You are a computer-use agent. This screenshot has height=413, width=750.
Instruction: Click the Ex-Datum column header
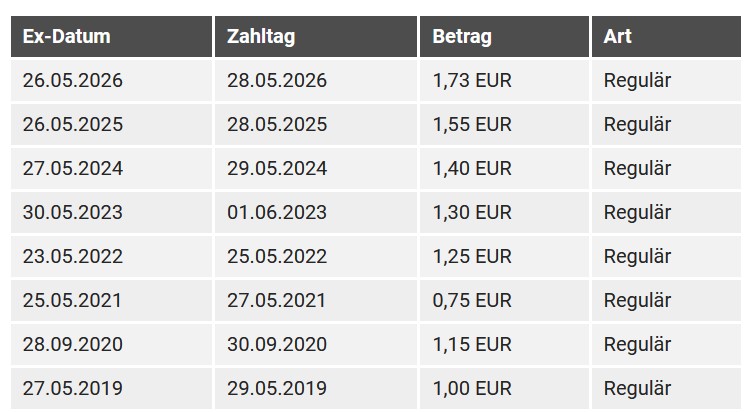pos(111,36)
